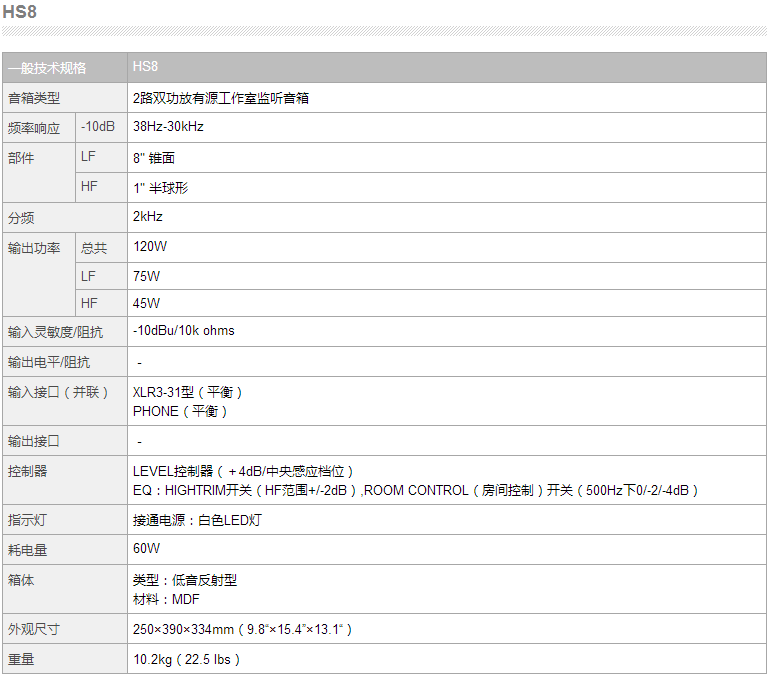767x676 pixels.
Task: Select the 输出接口 label
Action: tap(34, 441)
